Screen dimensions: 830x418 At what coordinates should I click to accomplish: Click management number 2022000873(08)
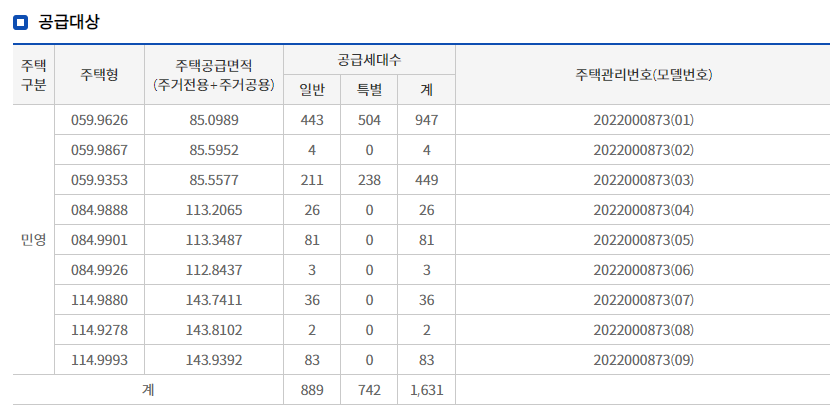tap(644, 330)
